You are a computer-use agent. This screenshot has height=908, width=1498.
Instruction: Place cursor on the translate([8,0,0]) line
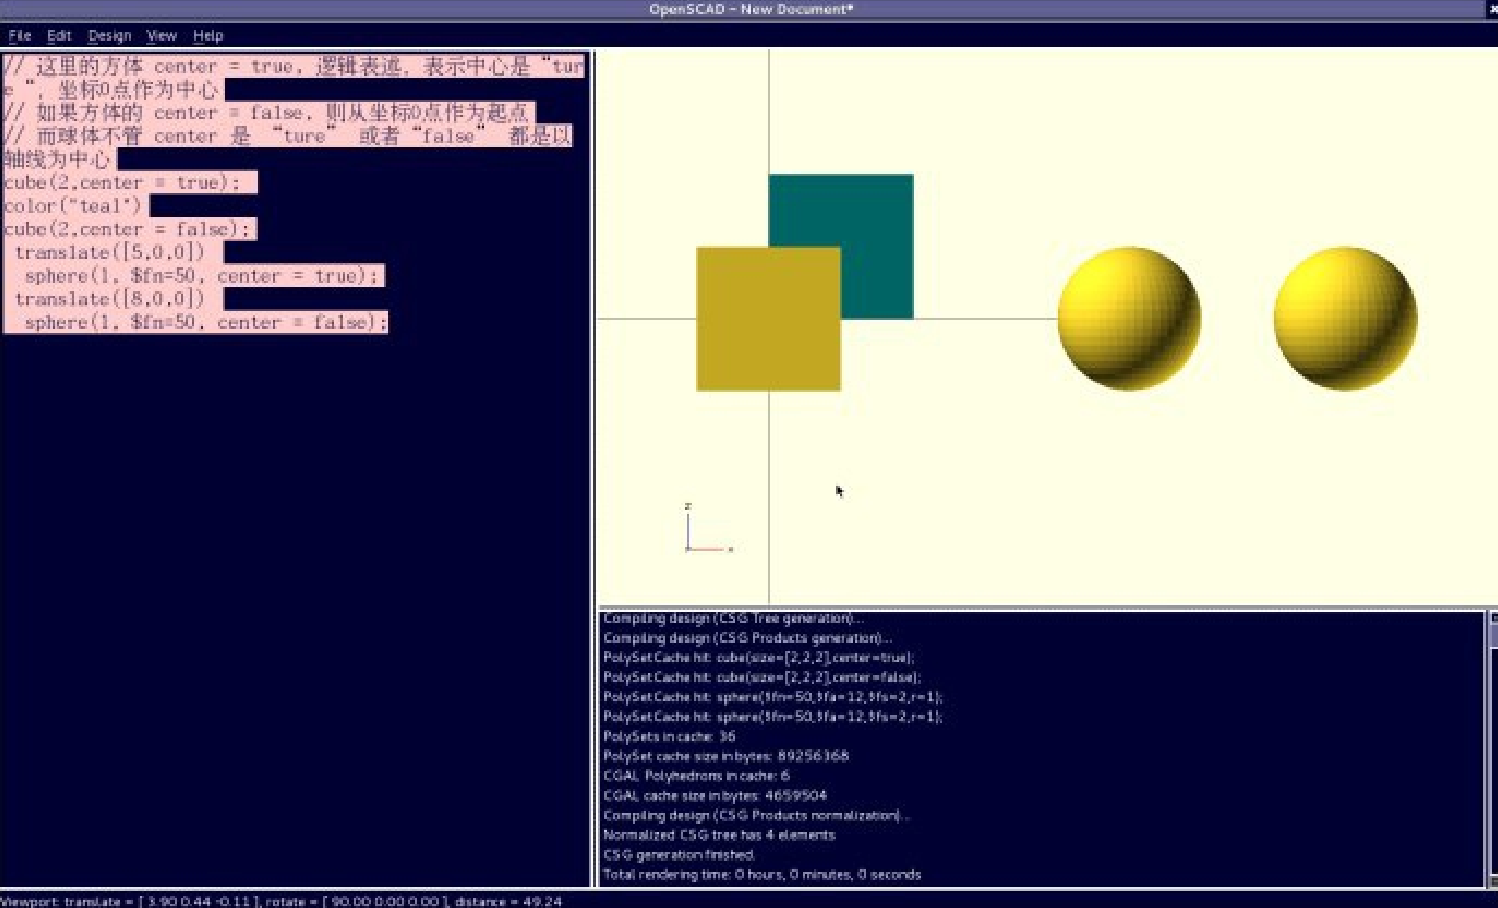[x=109, y=299]
